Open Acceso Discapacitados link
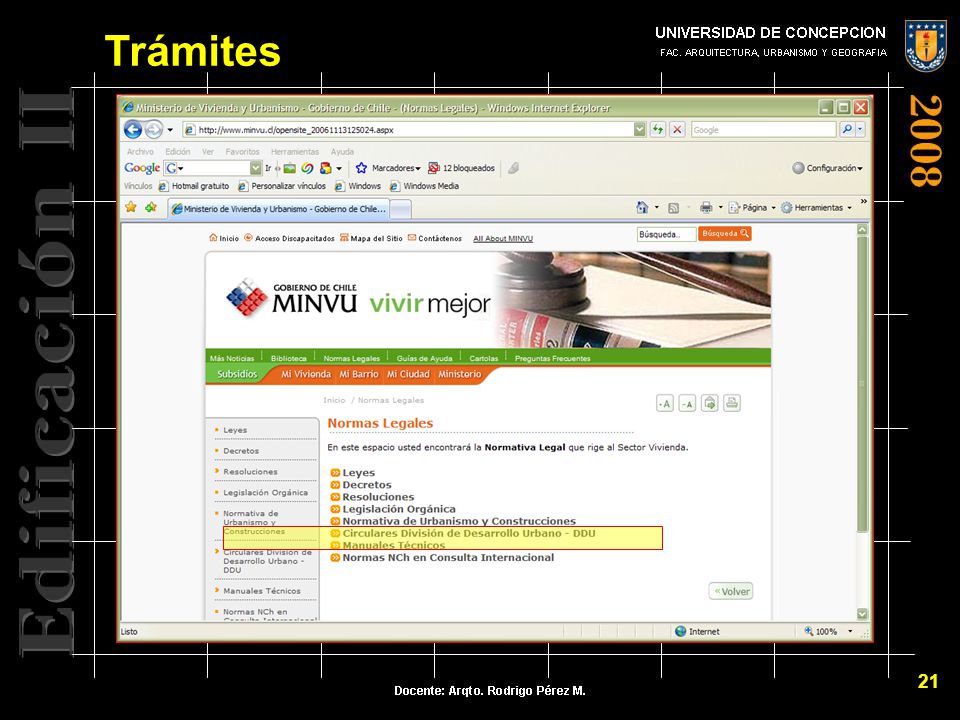 [x=289, y=238]
